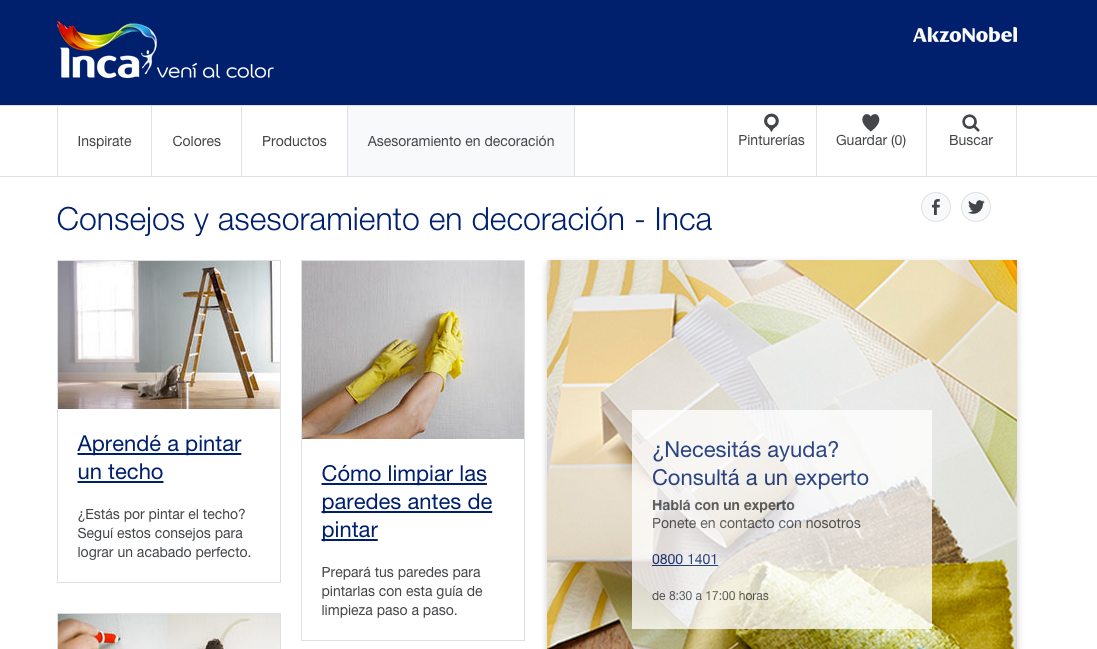Click the '¿Necesitás ayuda? Consultá a un experto' heading

pyautogui.click(x=760, y=464)
